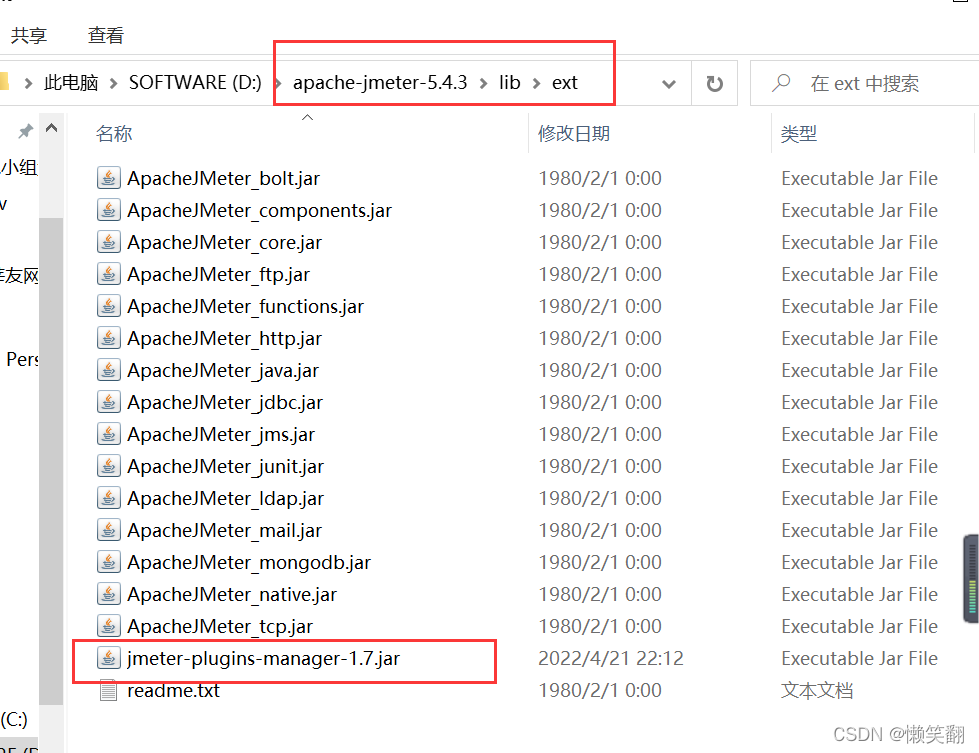This screenshot has width=979, height=753.
Task: Select the file name jmeter-plugins-manager-1.7.jar
Action: point(263,659)
